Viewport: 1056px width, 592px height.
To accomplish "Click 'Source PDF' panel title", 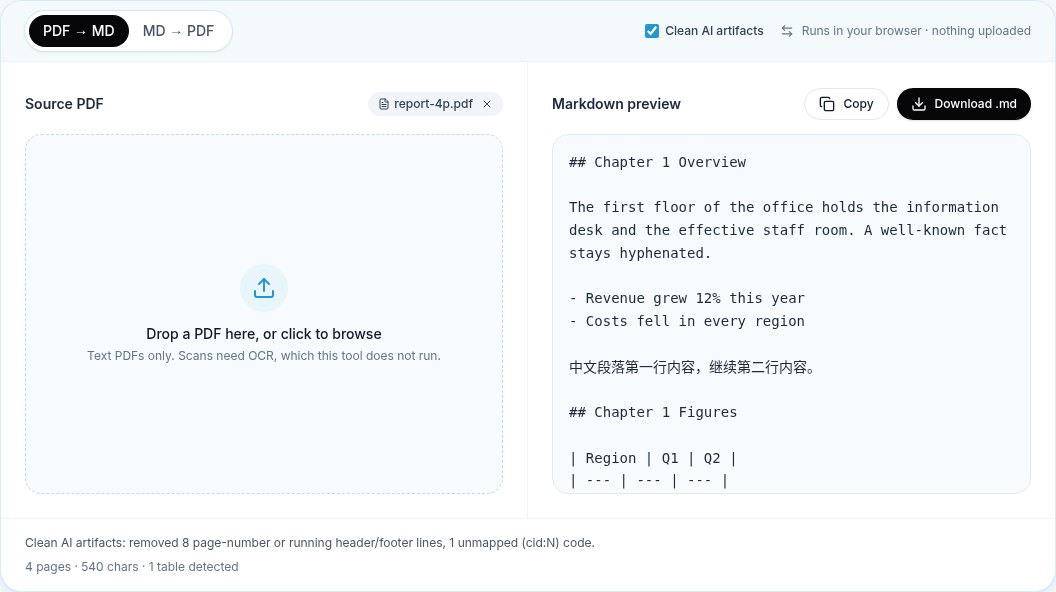I will point(64,104).
